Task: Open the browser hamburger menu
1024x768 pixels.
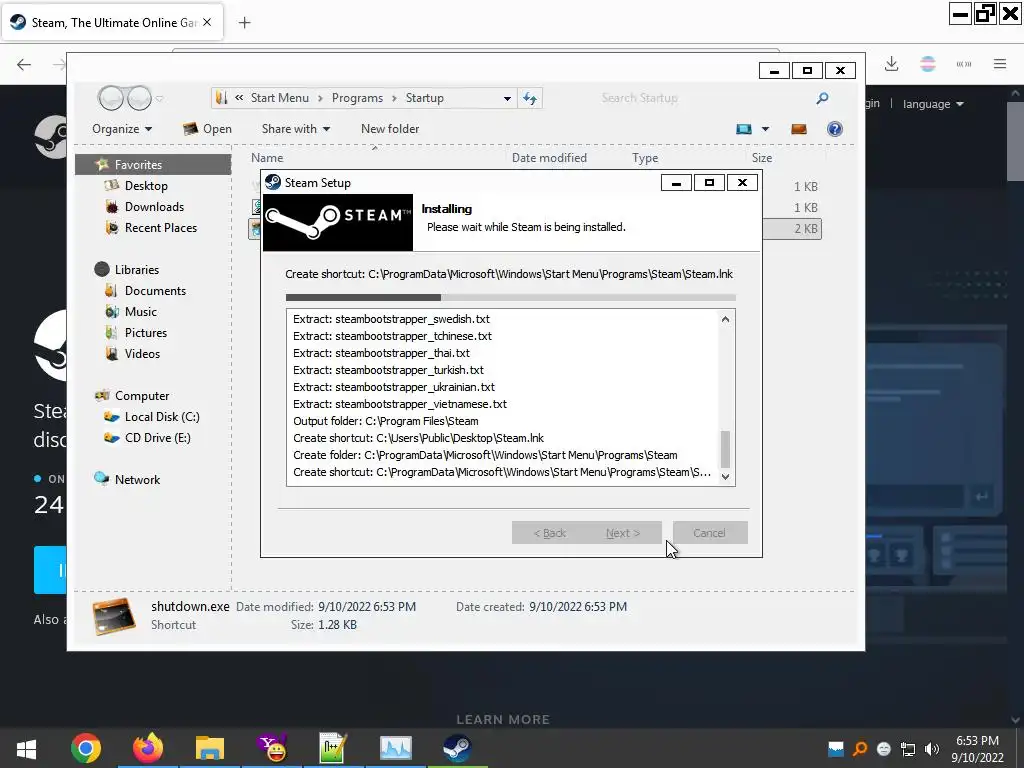Action: click(x=1000, y=63)
